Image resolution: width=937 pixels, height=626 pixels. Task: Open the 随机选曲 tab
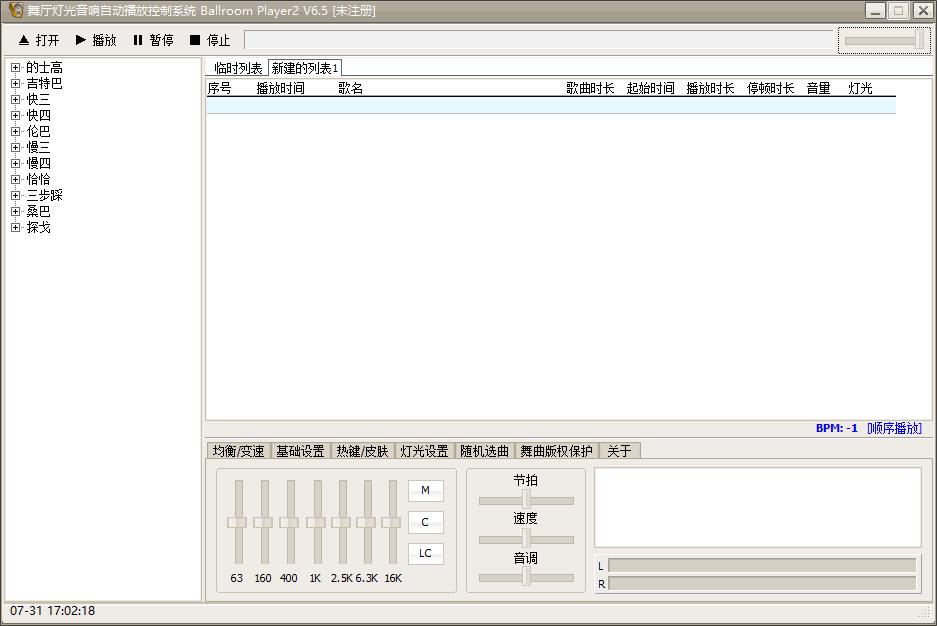485,451
